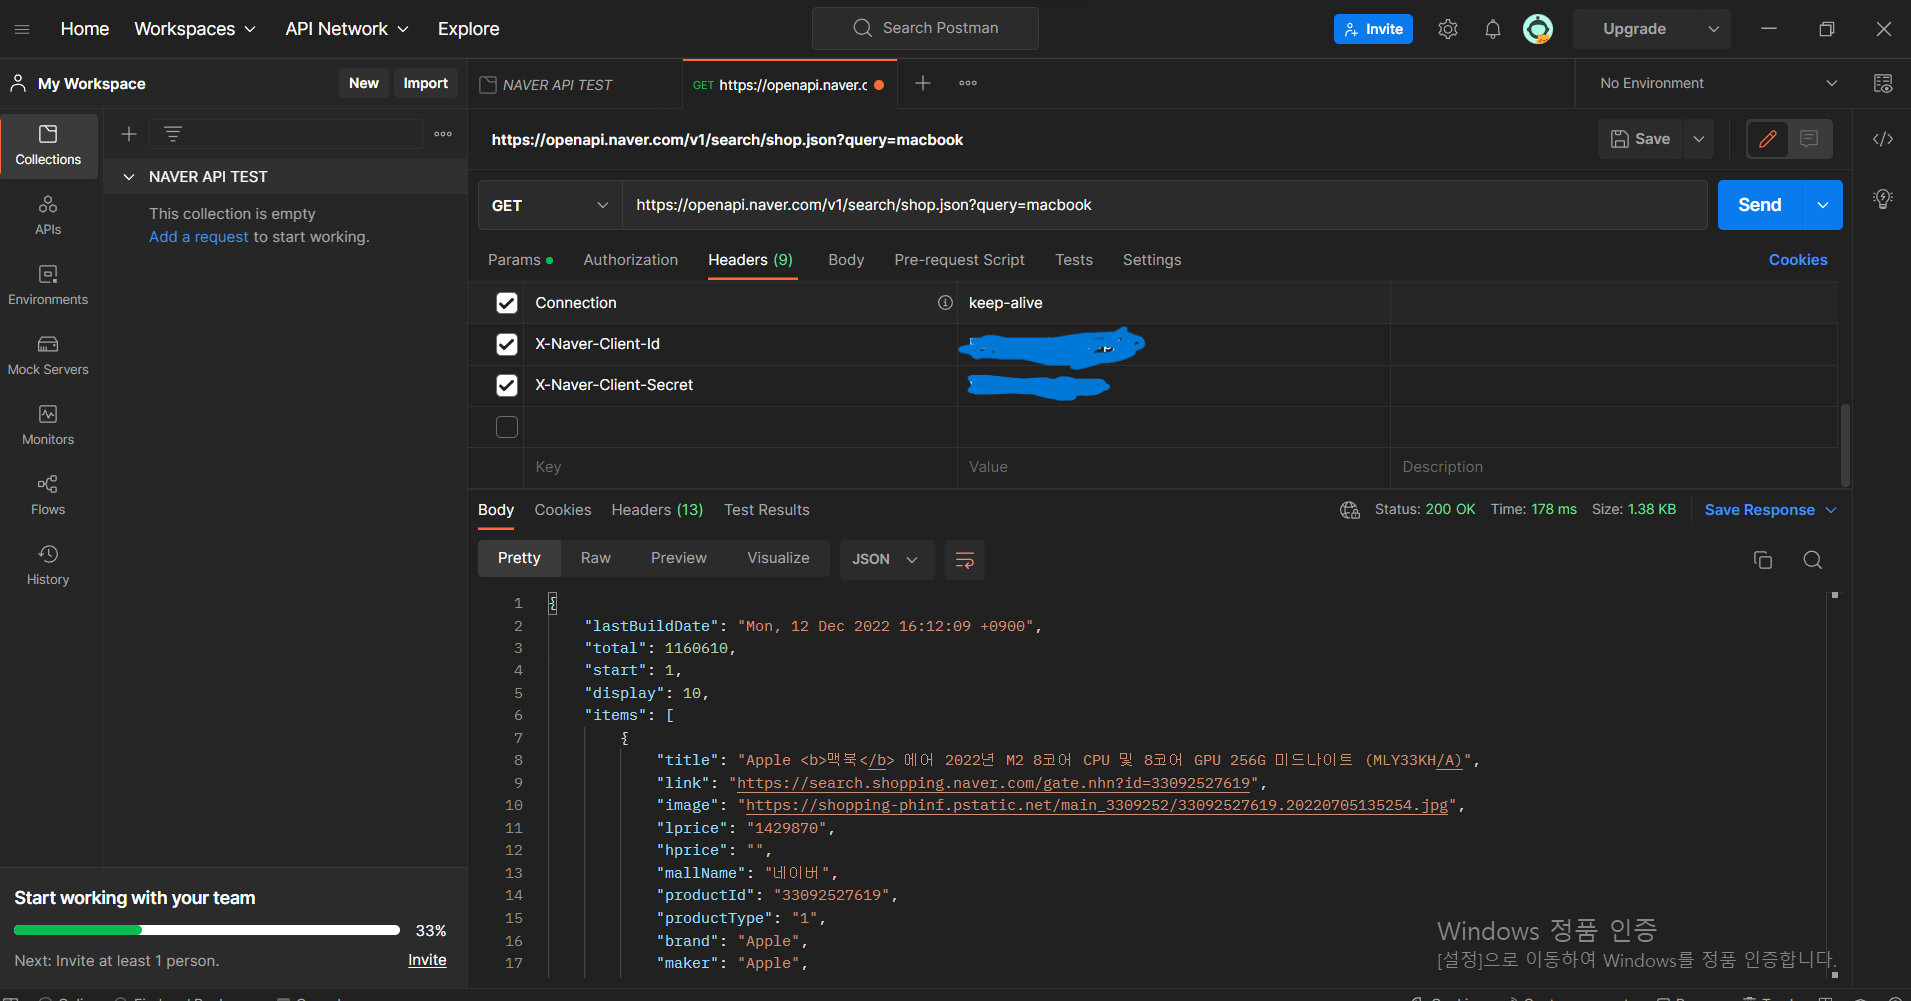This screenshot has width=1911, height=1001.
Task: Click the collections filter field
Action: (x=286, y=134)
